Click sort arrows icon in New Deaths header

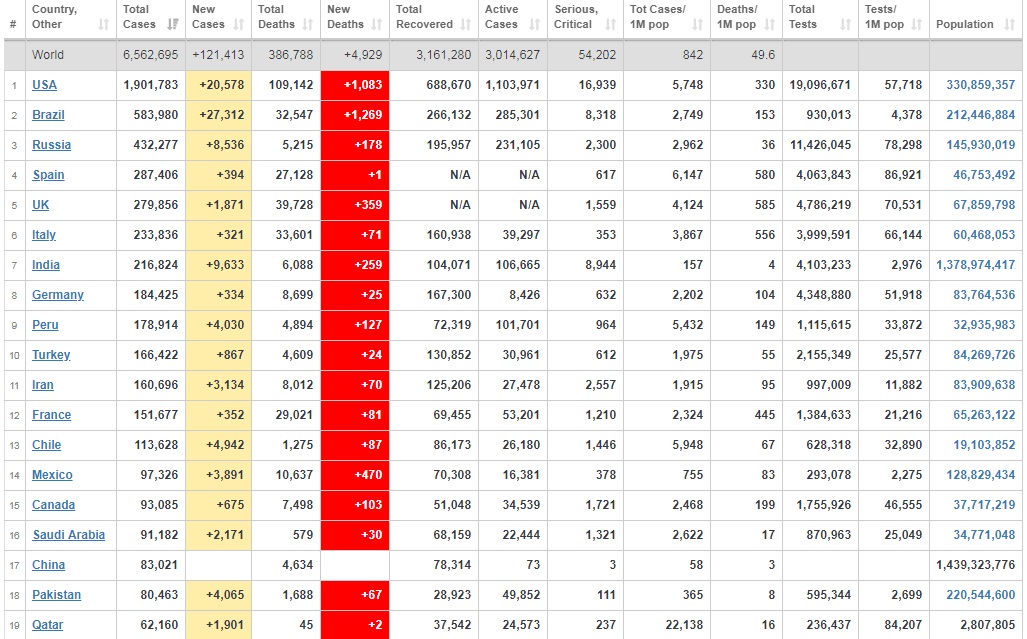point(379,24)
